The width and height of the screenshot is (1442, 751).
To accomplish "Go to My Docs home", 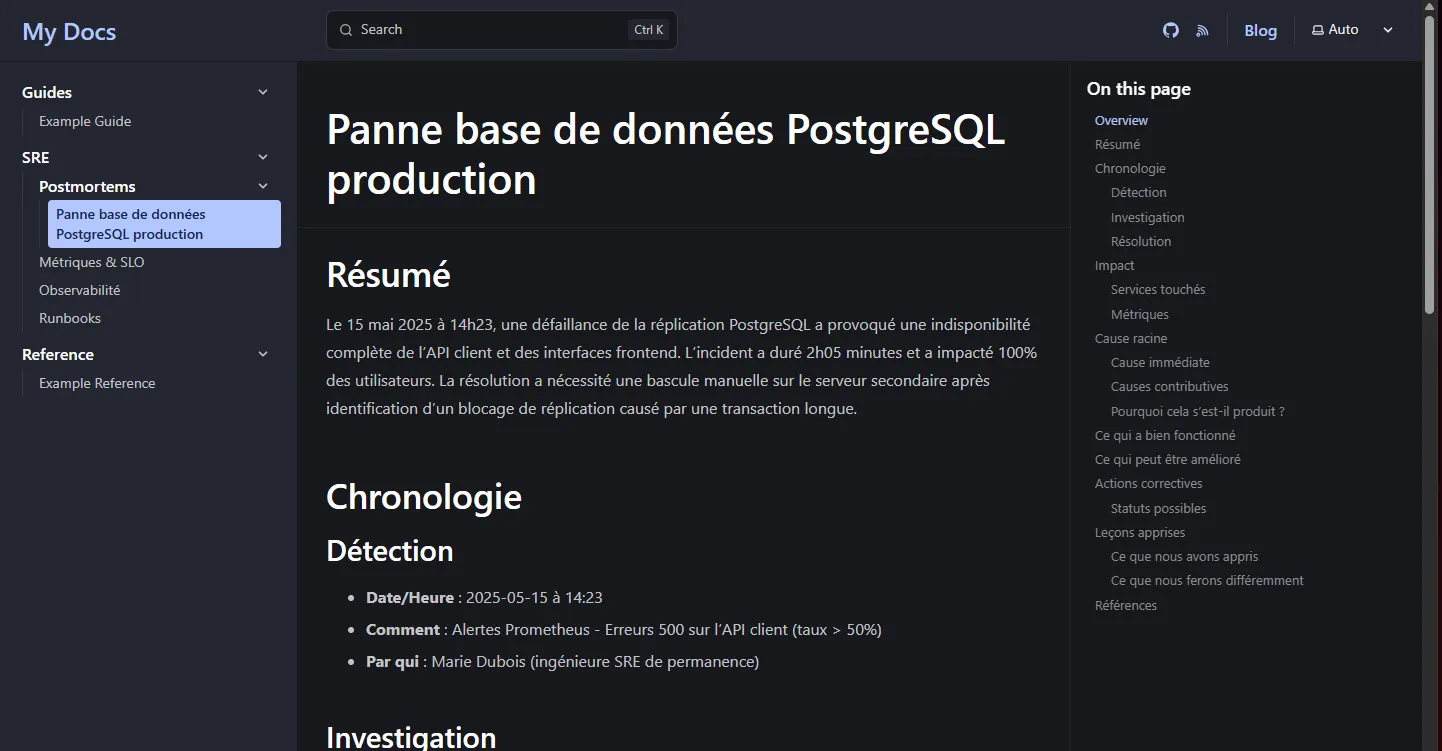I will coord(68,31).
